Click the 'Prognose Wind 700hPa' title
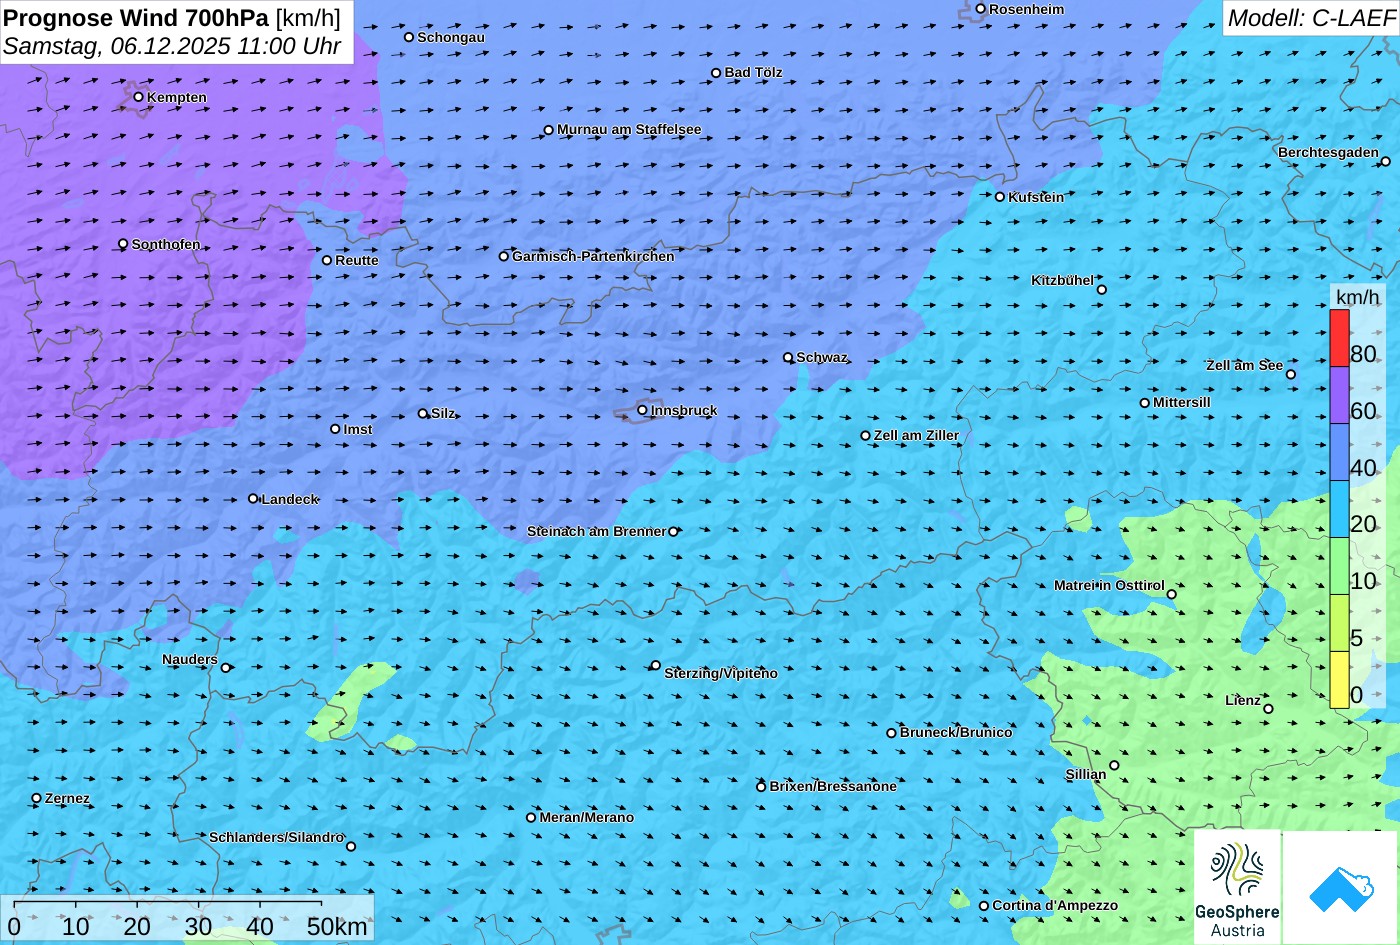 pyautogui.click(x=136, y=17)
